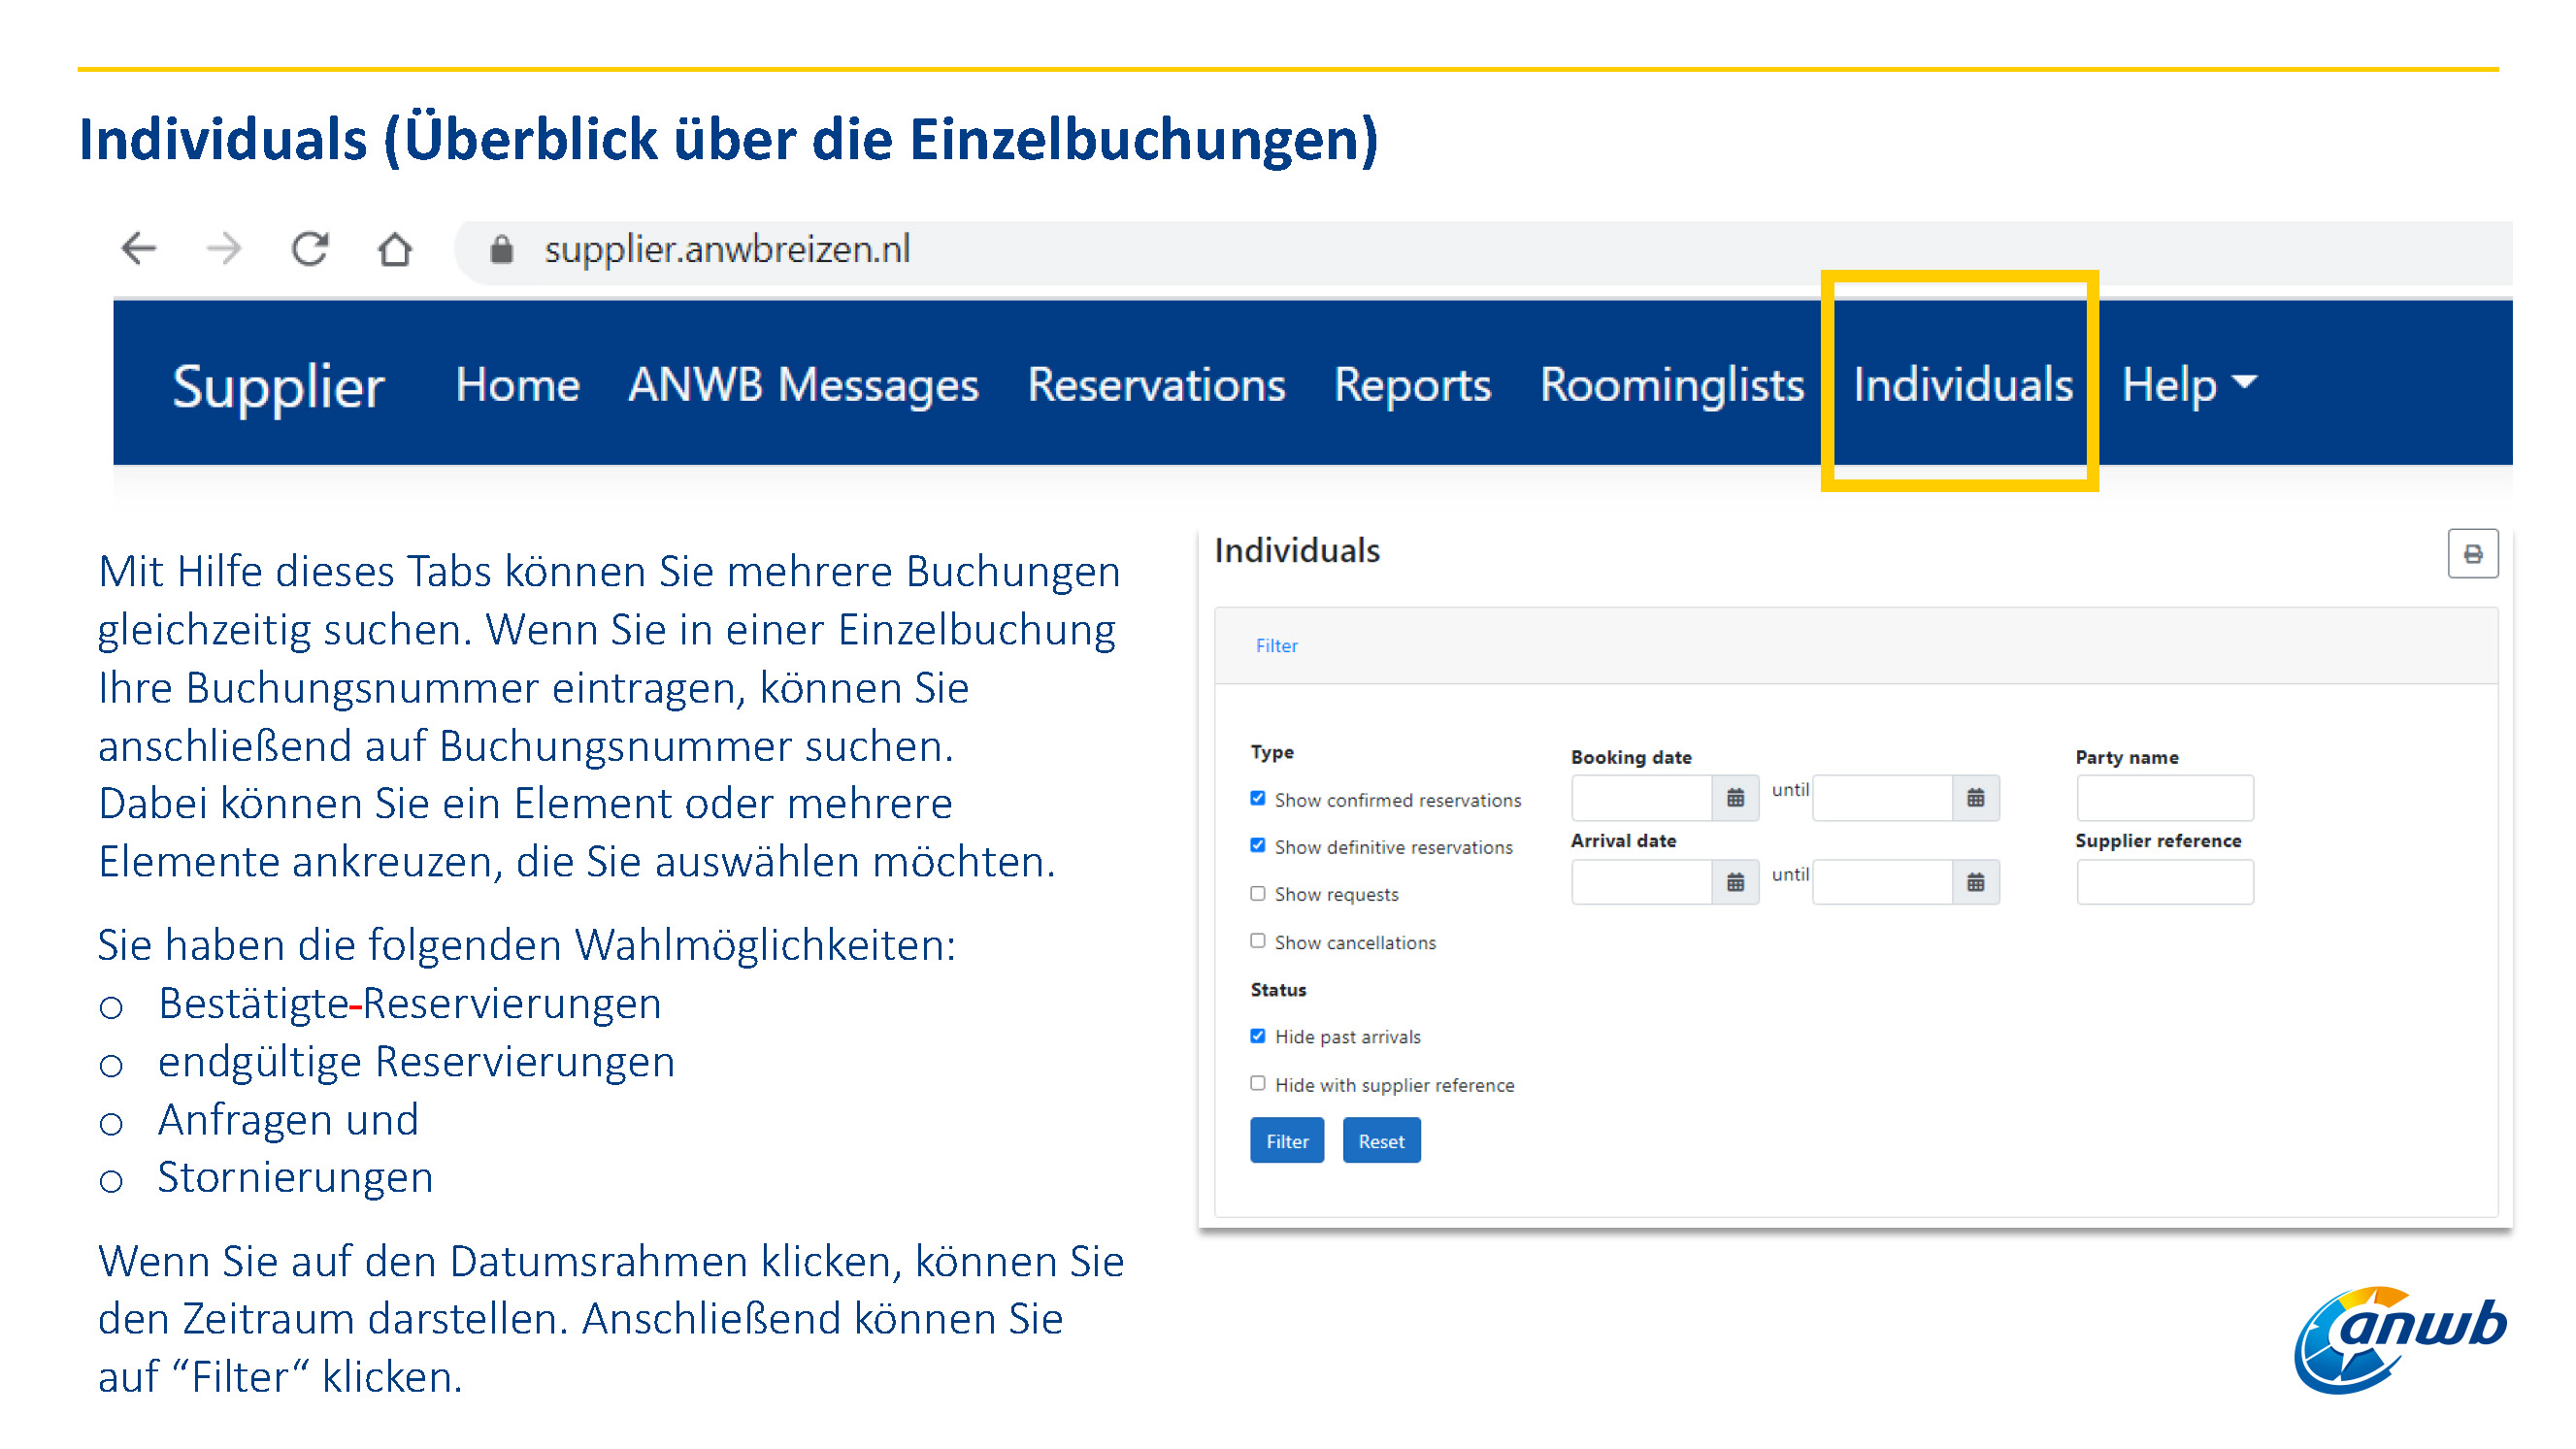
Task: Focus the Booking date start field
Action: [x=1642, y=798]
